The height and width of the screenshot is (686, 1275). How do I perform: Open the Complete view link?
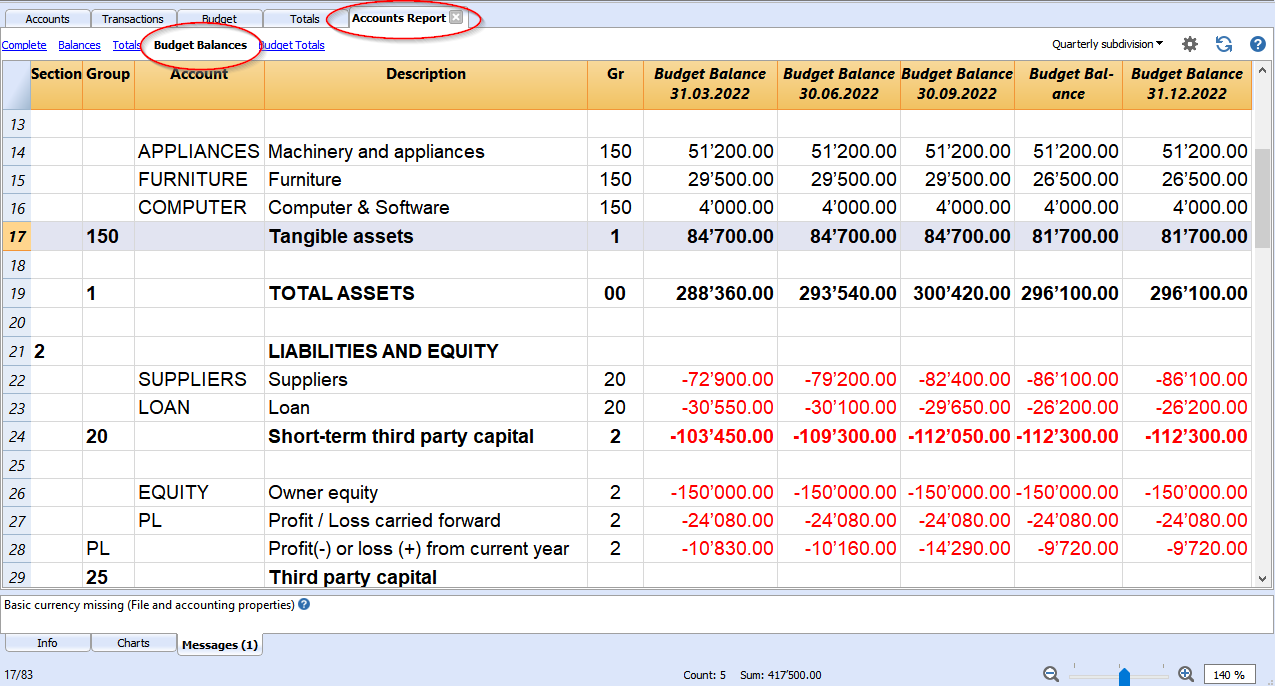(24, 45)
